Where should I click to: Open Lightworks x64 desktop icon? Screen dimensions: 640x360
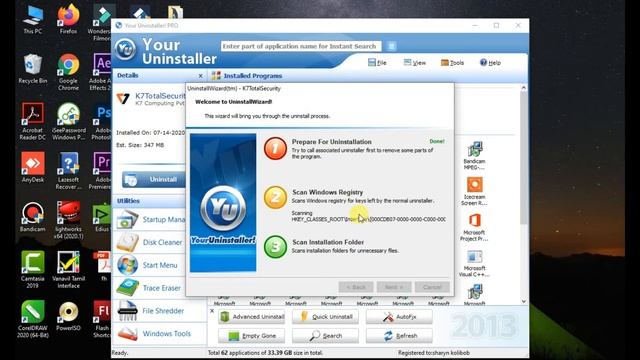coord(69,220)
